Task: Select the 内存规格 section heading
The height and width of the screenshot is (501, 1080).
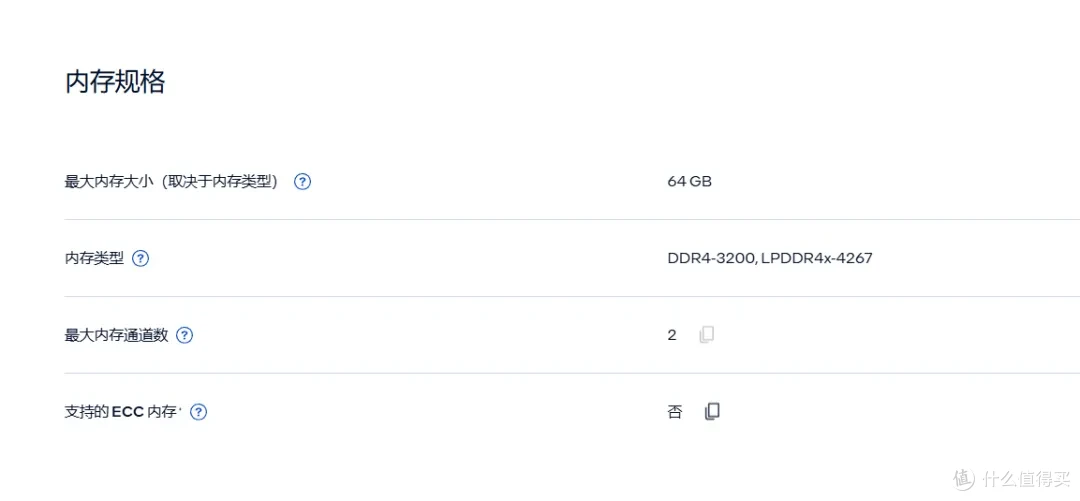Action: [115, 82]
